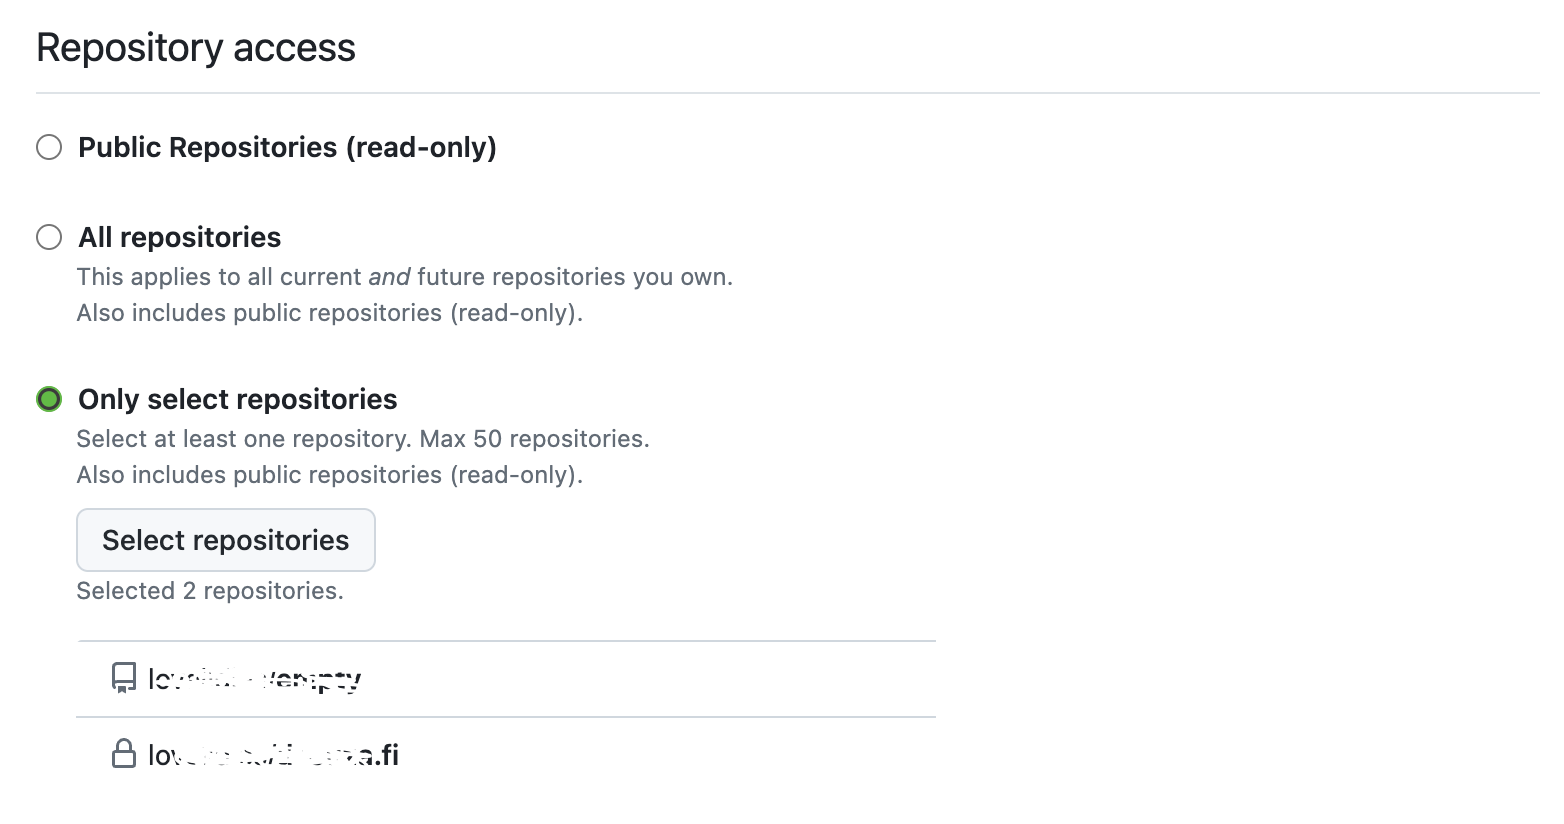This screenshot has height=824, width=1564.
Task: Open the selected repository ending in 'empty'
Action: [255, 679]
